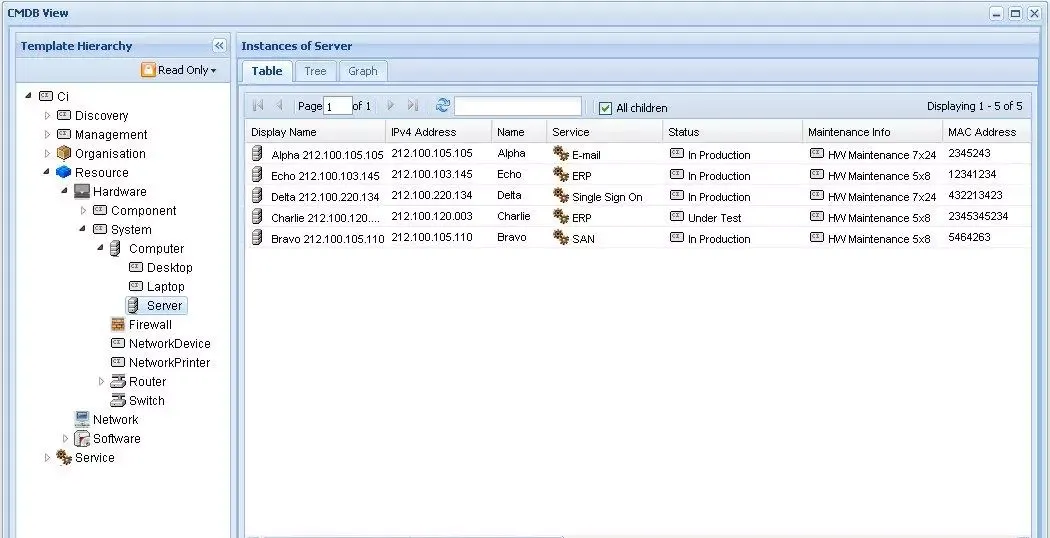Click gears icon beside Single Sign On
Screen dimensions: 1050x538
coord(560,196)
